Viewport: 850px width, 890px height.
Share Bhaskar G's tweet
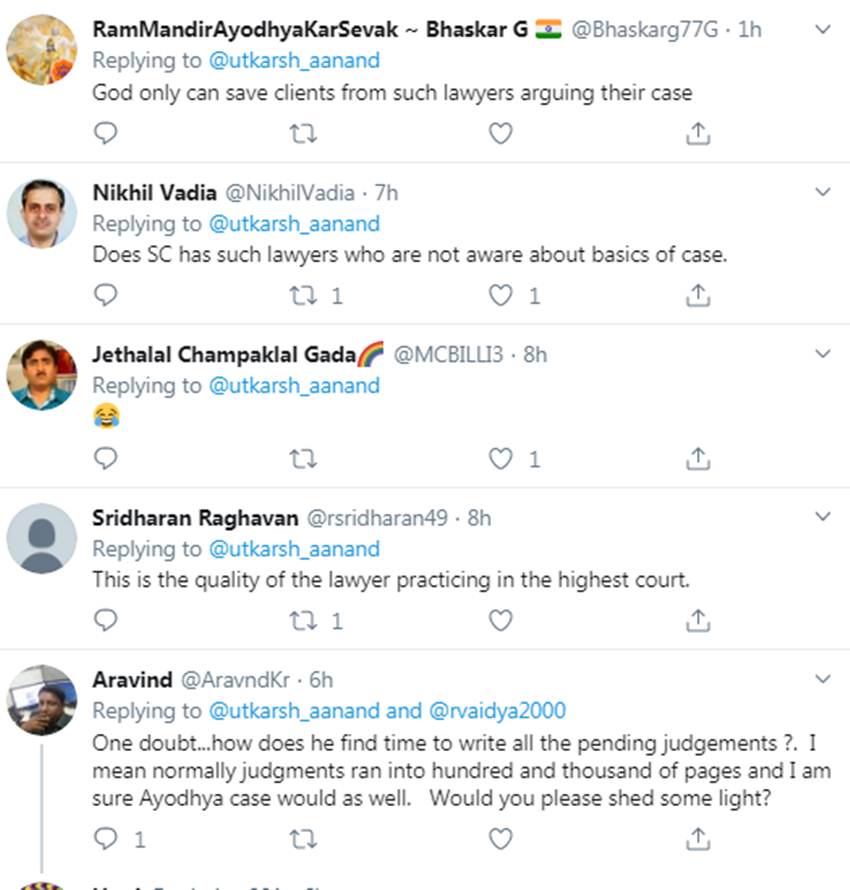pos(699,133)
